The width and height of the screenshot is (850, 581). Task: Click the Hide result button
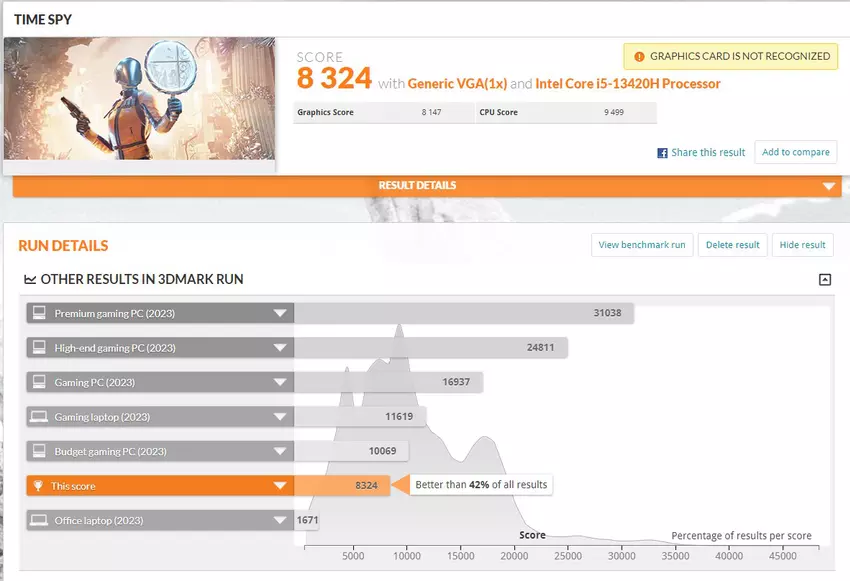tap(802, 245)
